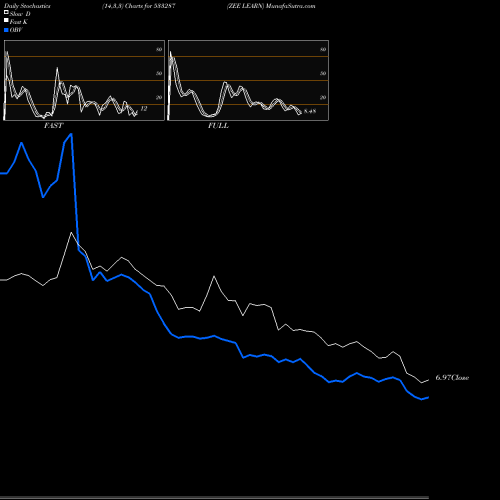
Task: Click the blue OBV legend swatch
Action: tap(6, 30)
